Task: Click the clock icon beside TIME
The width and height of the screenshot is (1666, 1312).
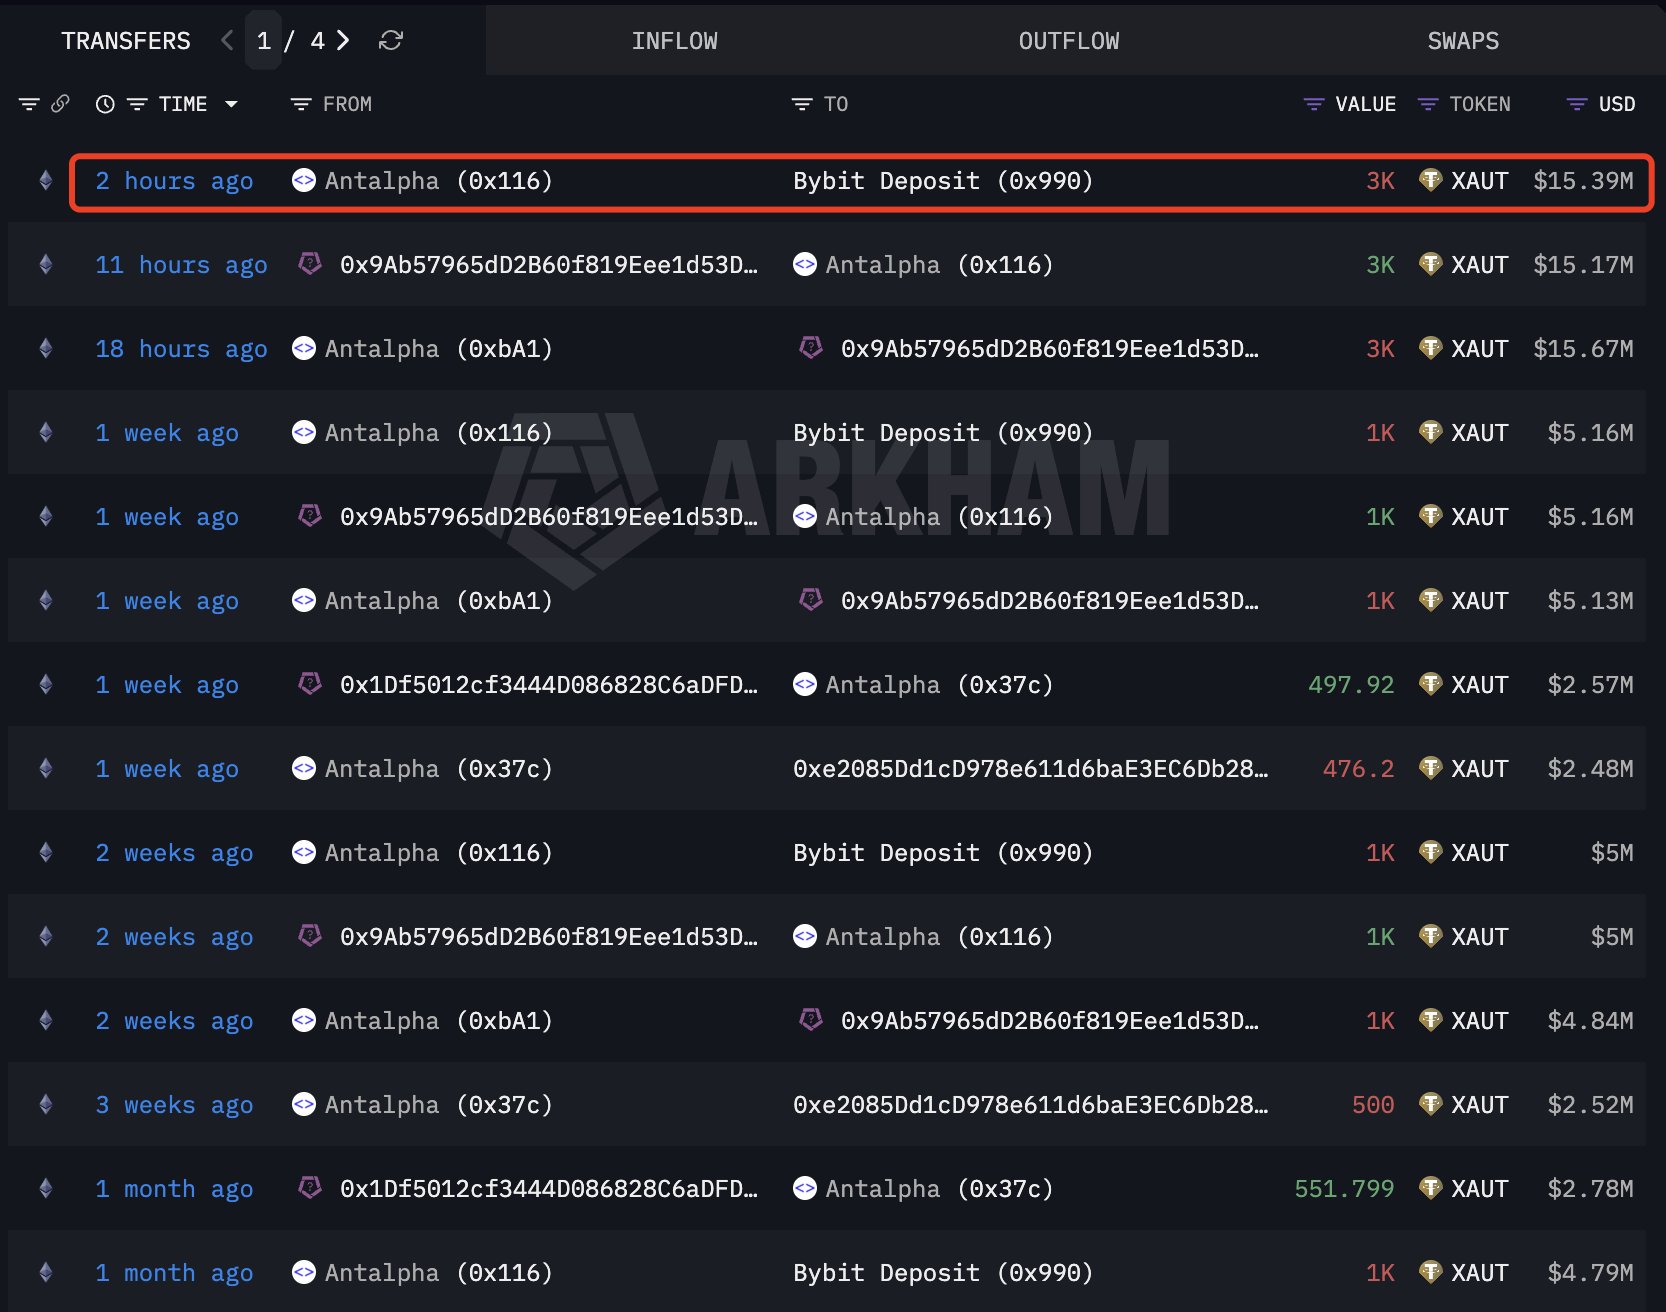Action: tap(105, 104)
